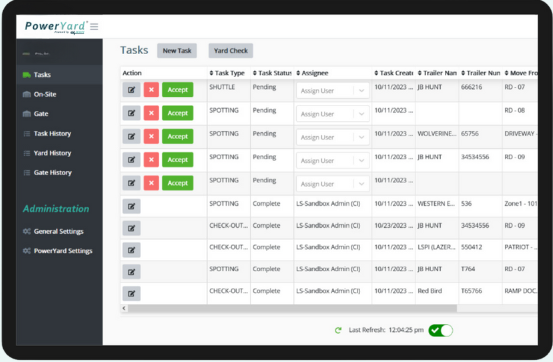Edit the WESTERN E... completed spotting task
Viewport: 553px width, 362px height.
(132, 206)
